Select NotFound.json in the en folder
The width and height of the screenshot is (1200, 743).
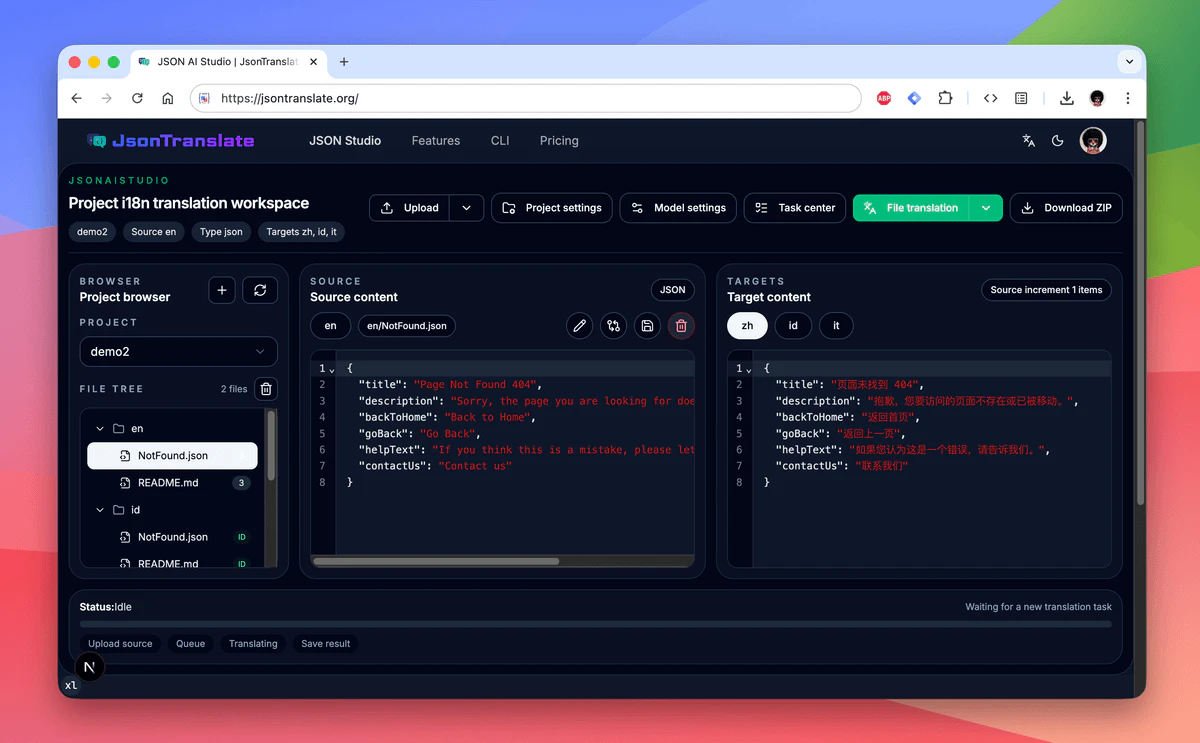click(172, 455)
